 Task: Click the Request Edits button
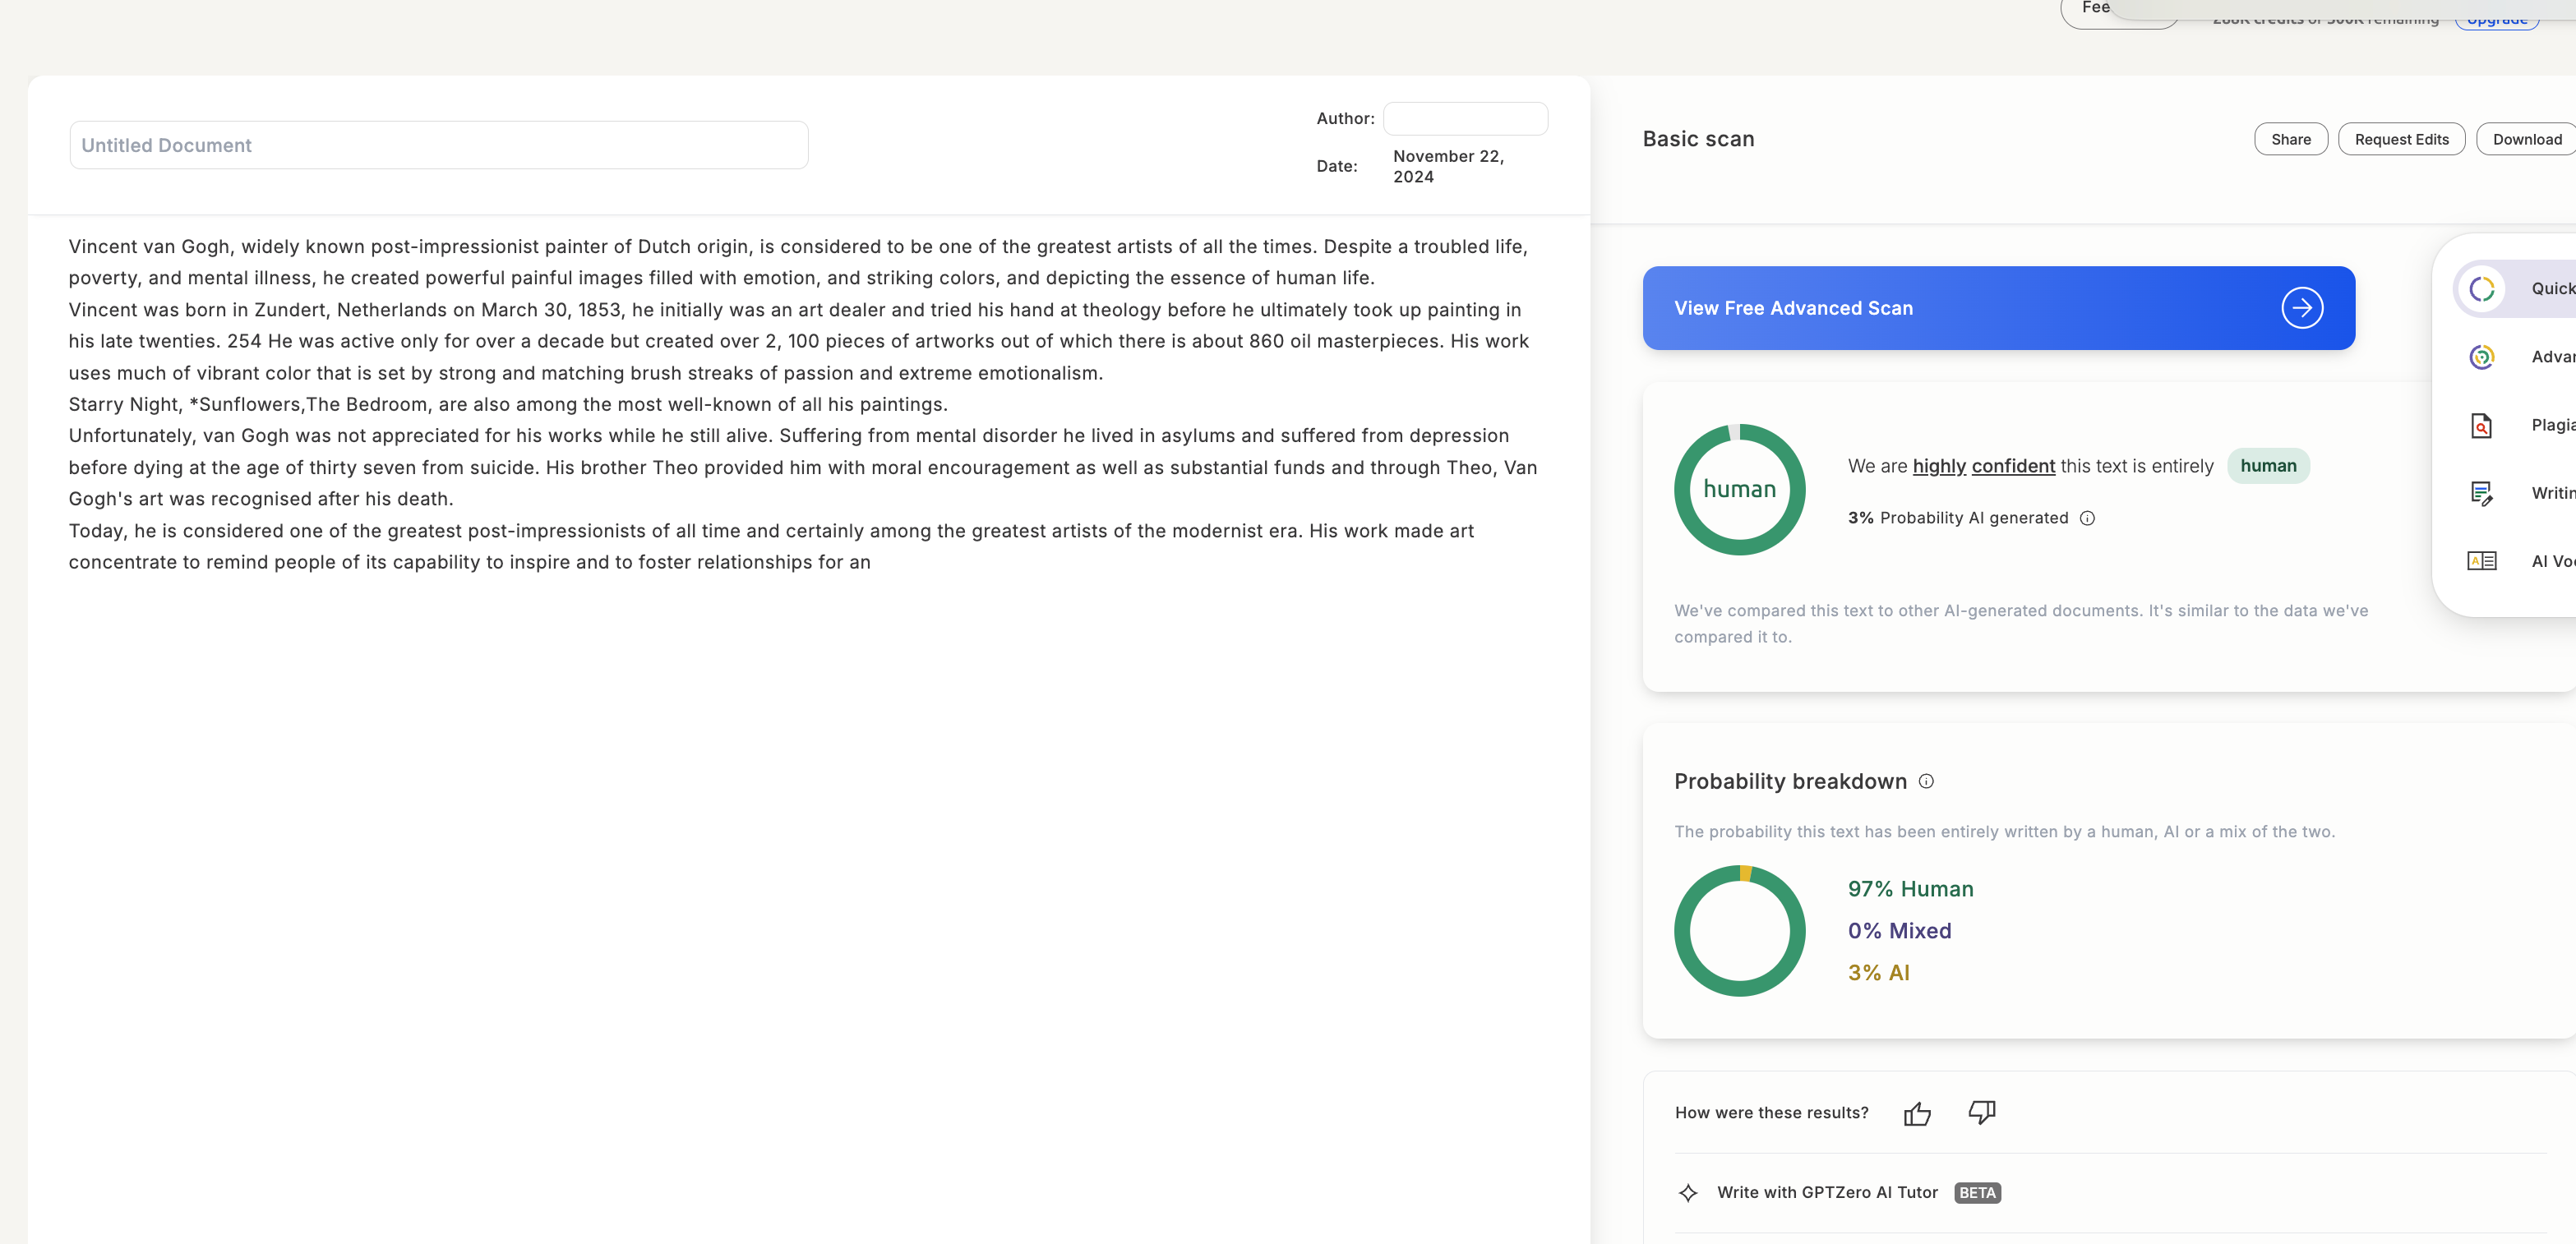coord(2400,139)
